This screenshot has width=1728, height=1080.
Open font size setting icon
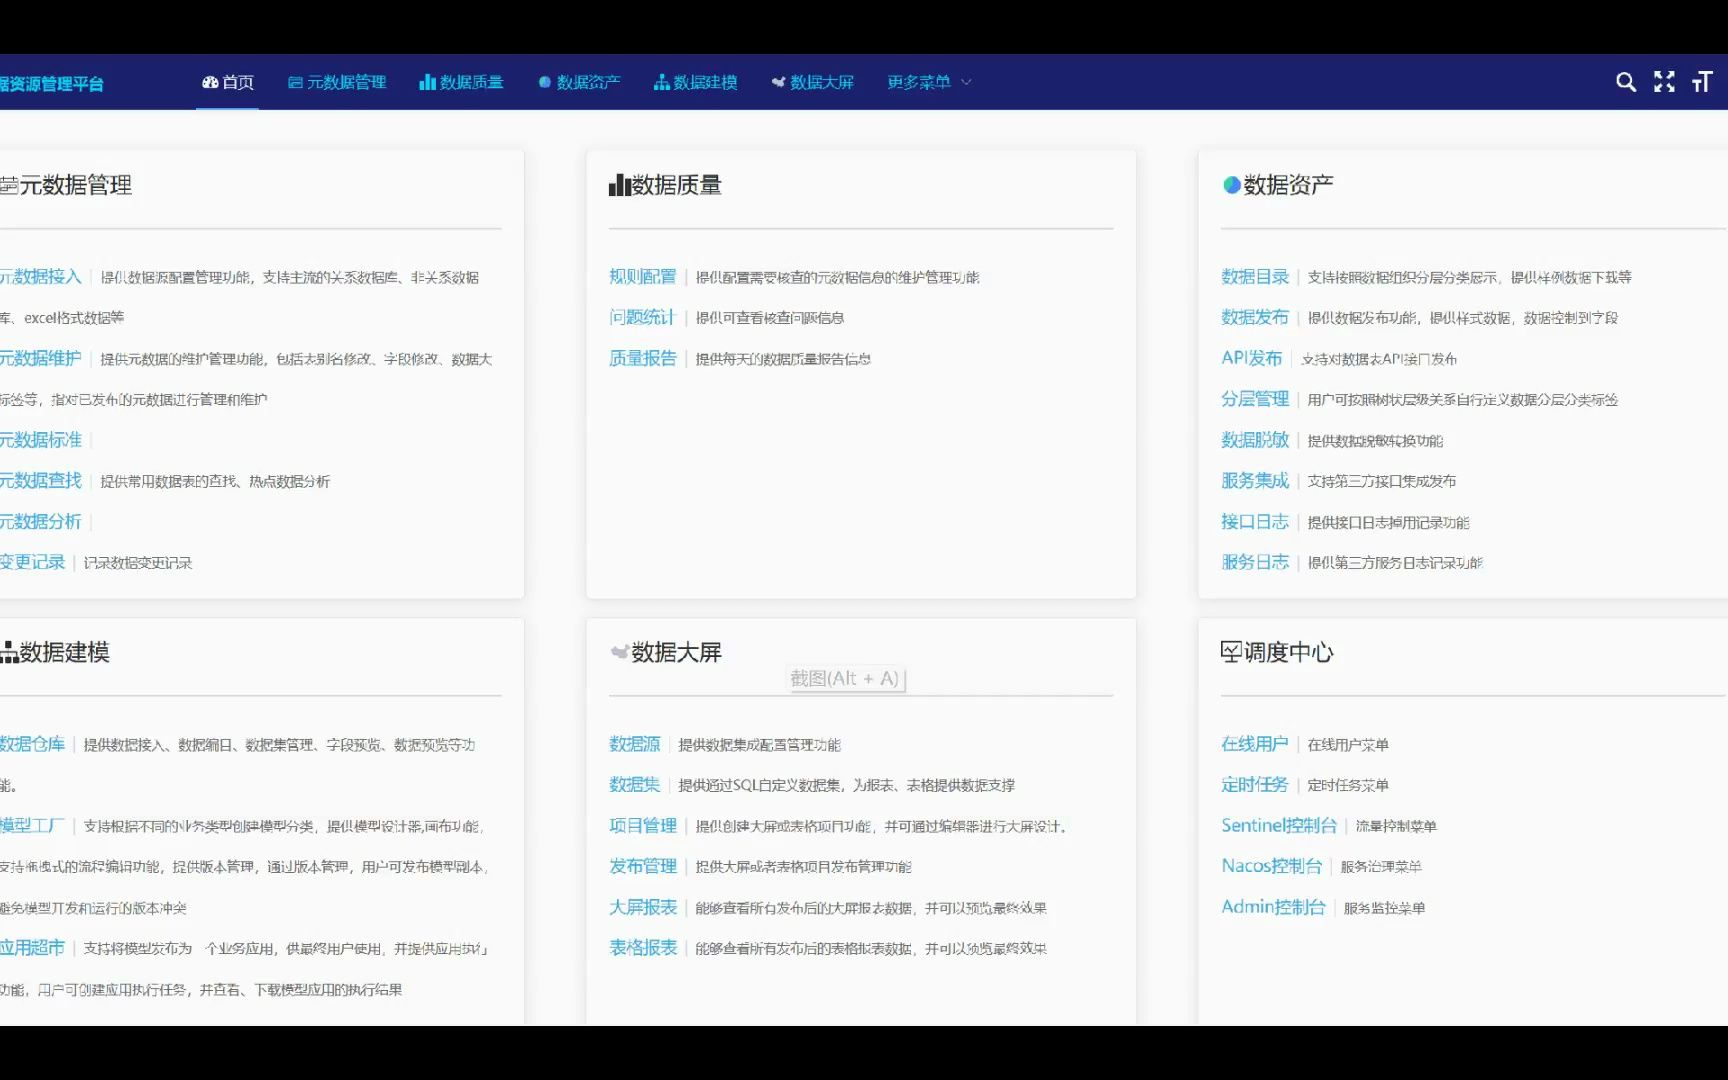point(1702,82)
